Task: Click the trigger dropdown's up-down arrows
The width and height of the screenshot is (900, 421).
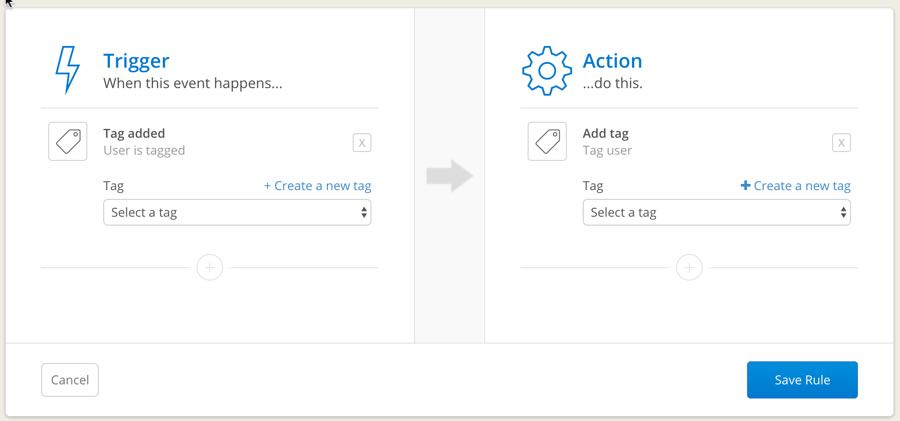Action: [364, 213]
